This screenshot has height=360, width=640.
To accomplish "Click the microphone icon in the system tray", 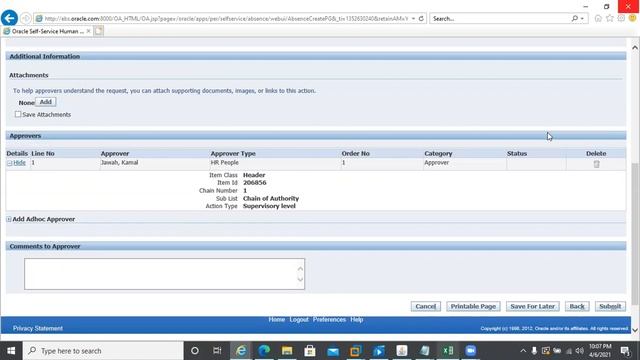I will pyautogui.click(x=534, y=351).
